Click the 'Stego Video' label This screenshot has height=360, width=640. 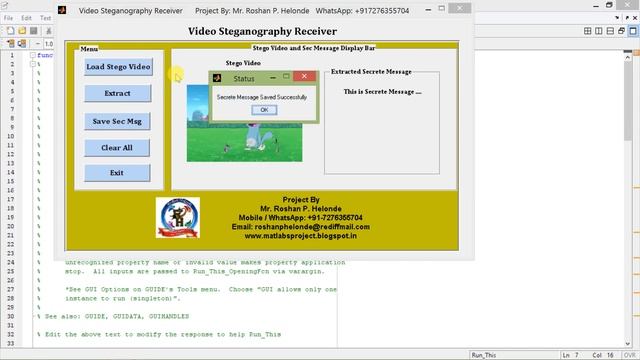(243, 63)
